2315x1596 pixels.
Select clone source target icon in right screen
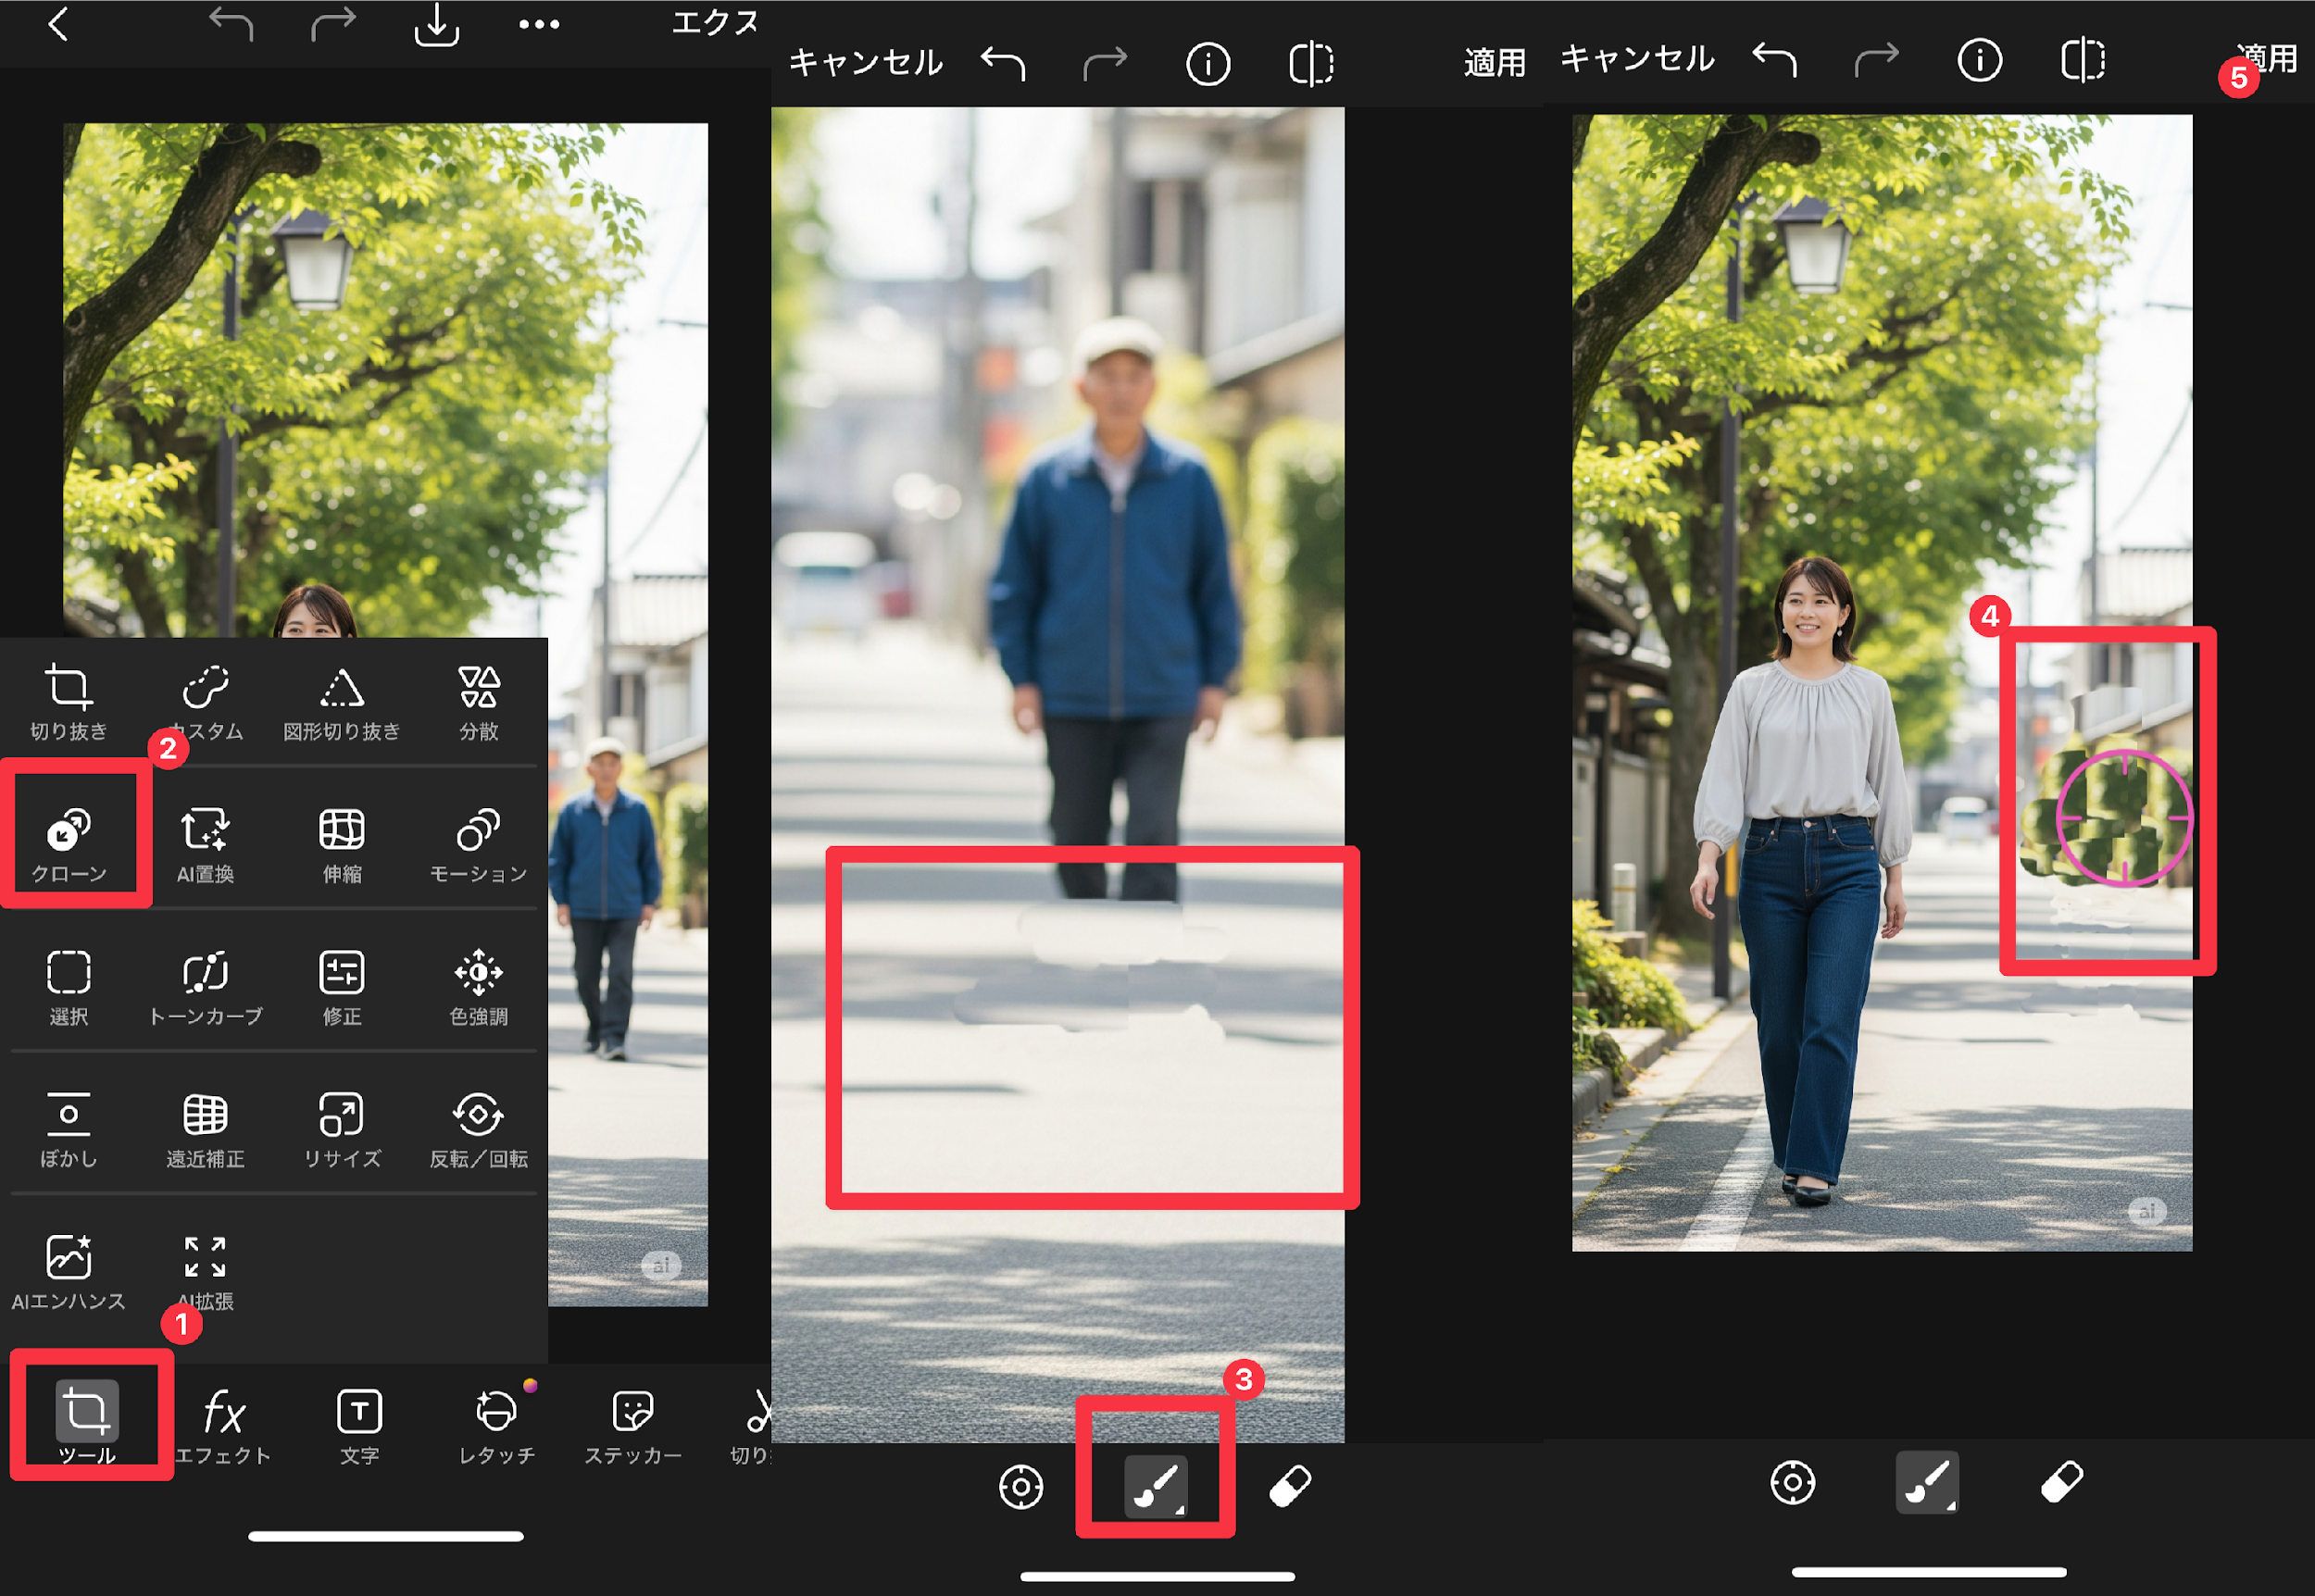(1792, 1482)
